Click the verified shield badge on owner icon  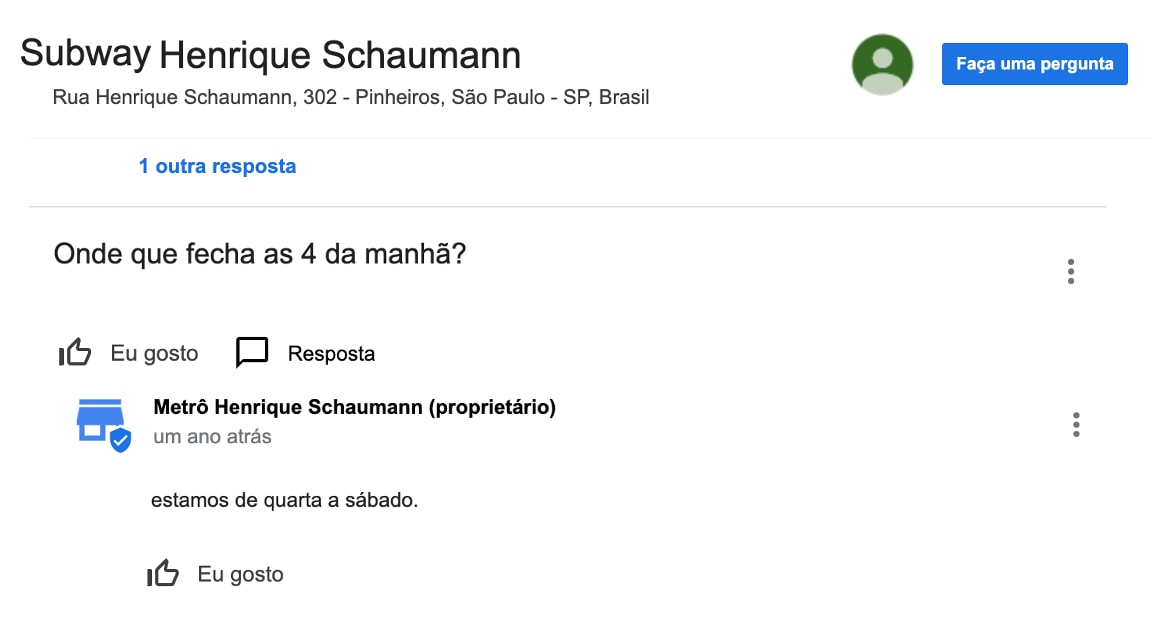pos(120,440)
